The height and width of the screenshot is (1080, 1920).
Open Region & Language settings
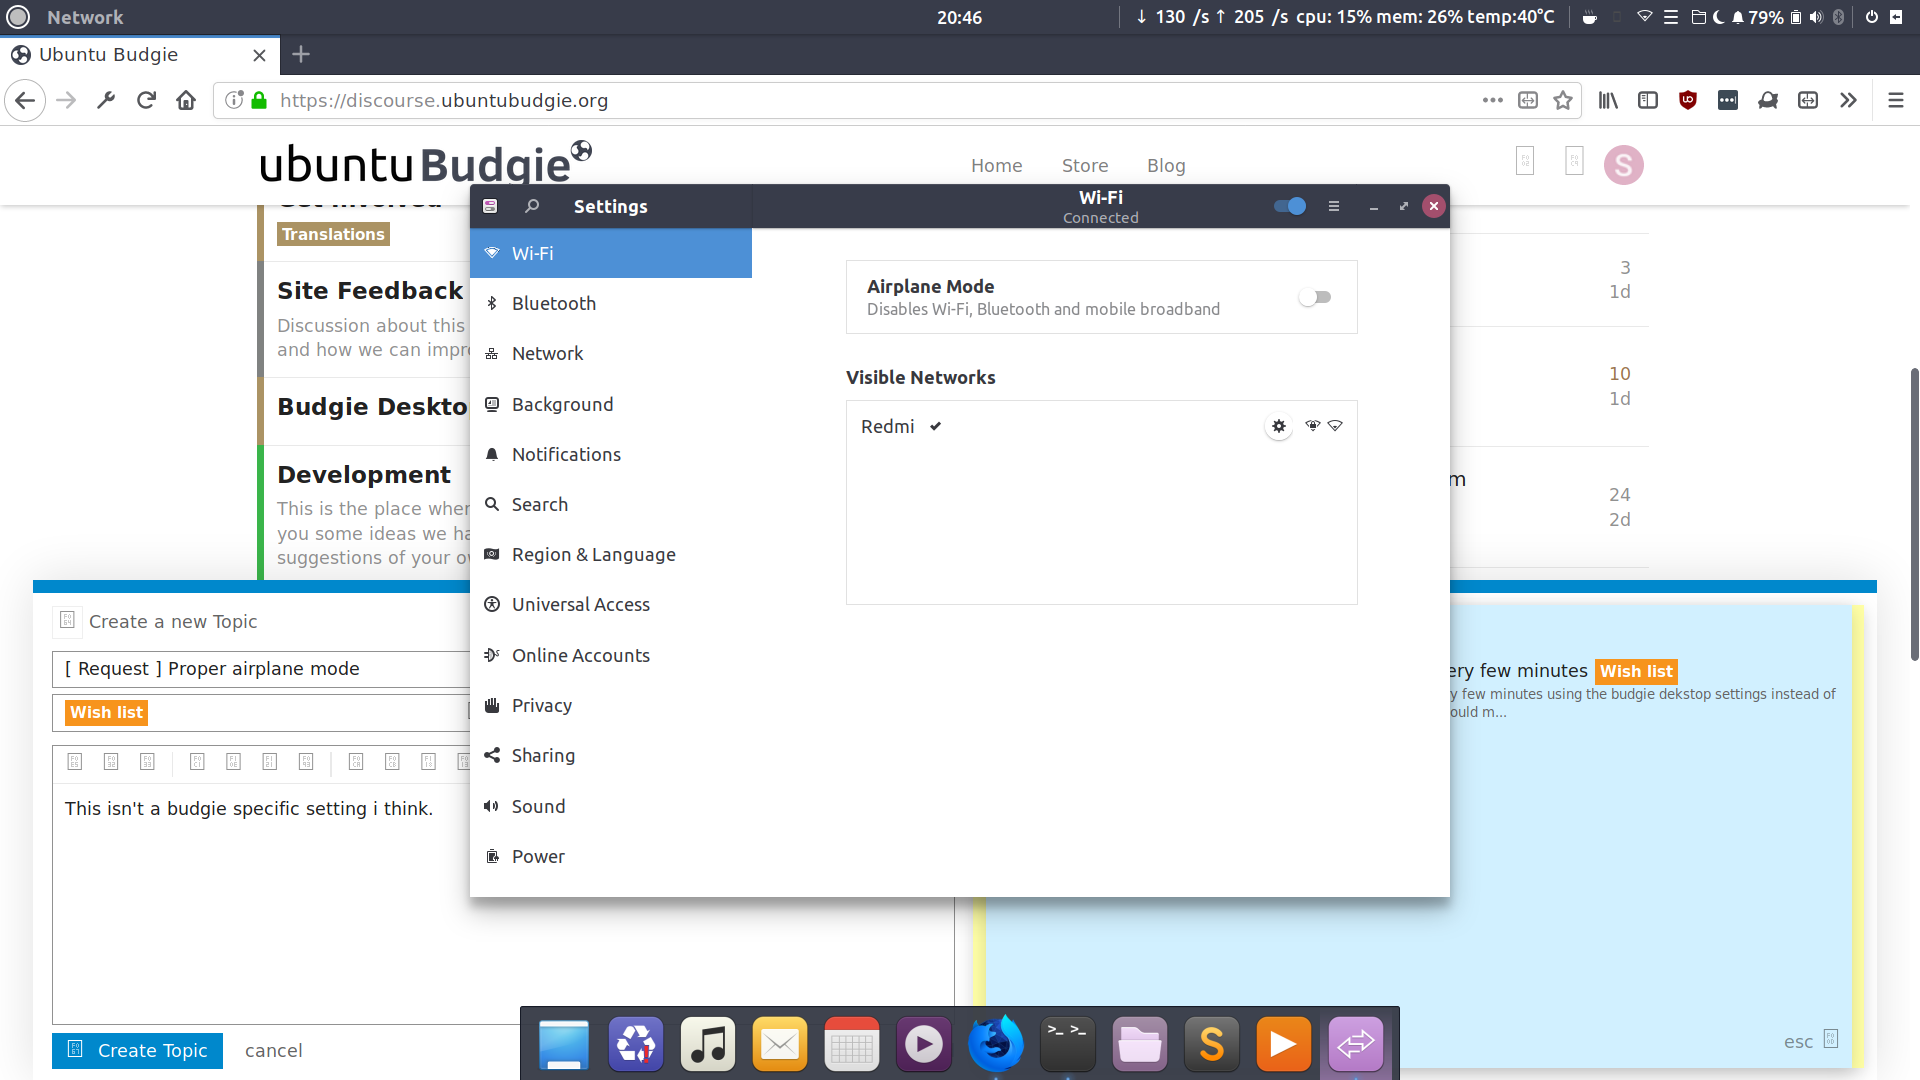[611, 554]
